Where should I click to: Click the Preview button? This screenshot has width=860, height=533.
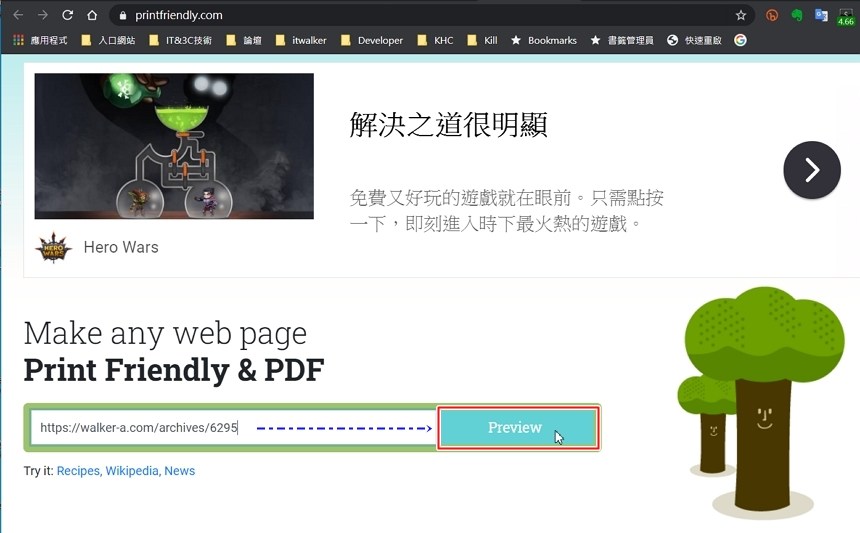tap(518, 428)
